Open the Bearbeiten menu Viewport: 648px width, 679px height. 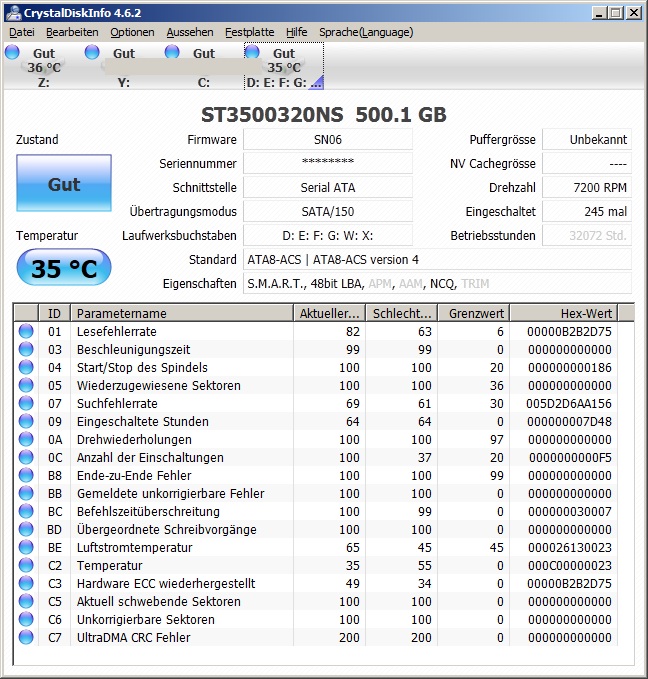click(x=72, y=32)
